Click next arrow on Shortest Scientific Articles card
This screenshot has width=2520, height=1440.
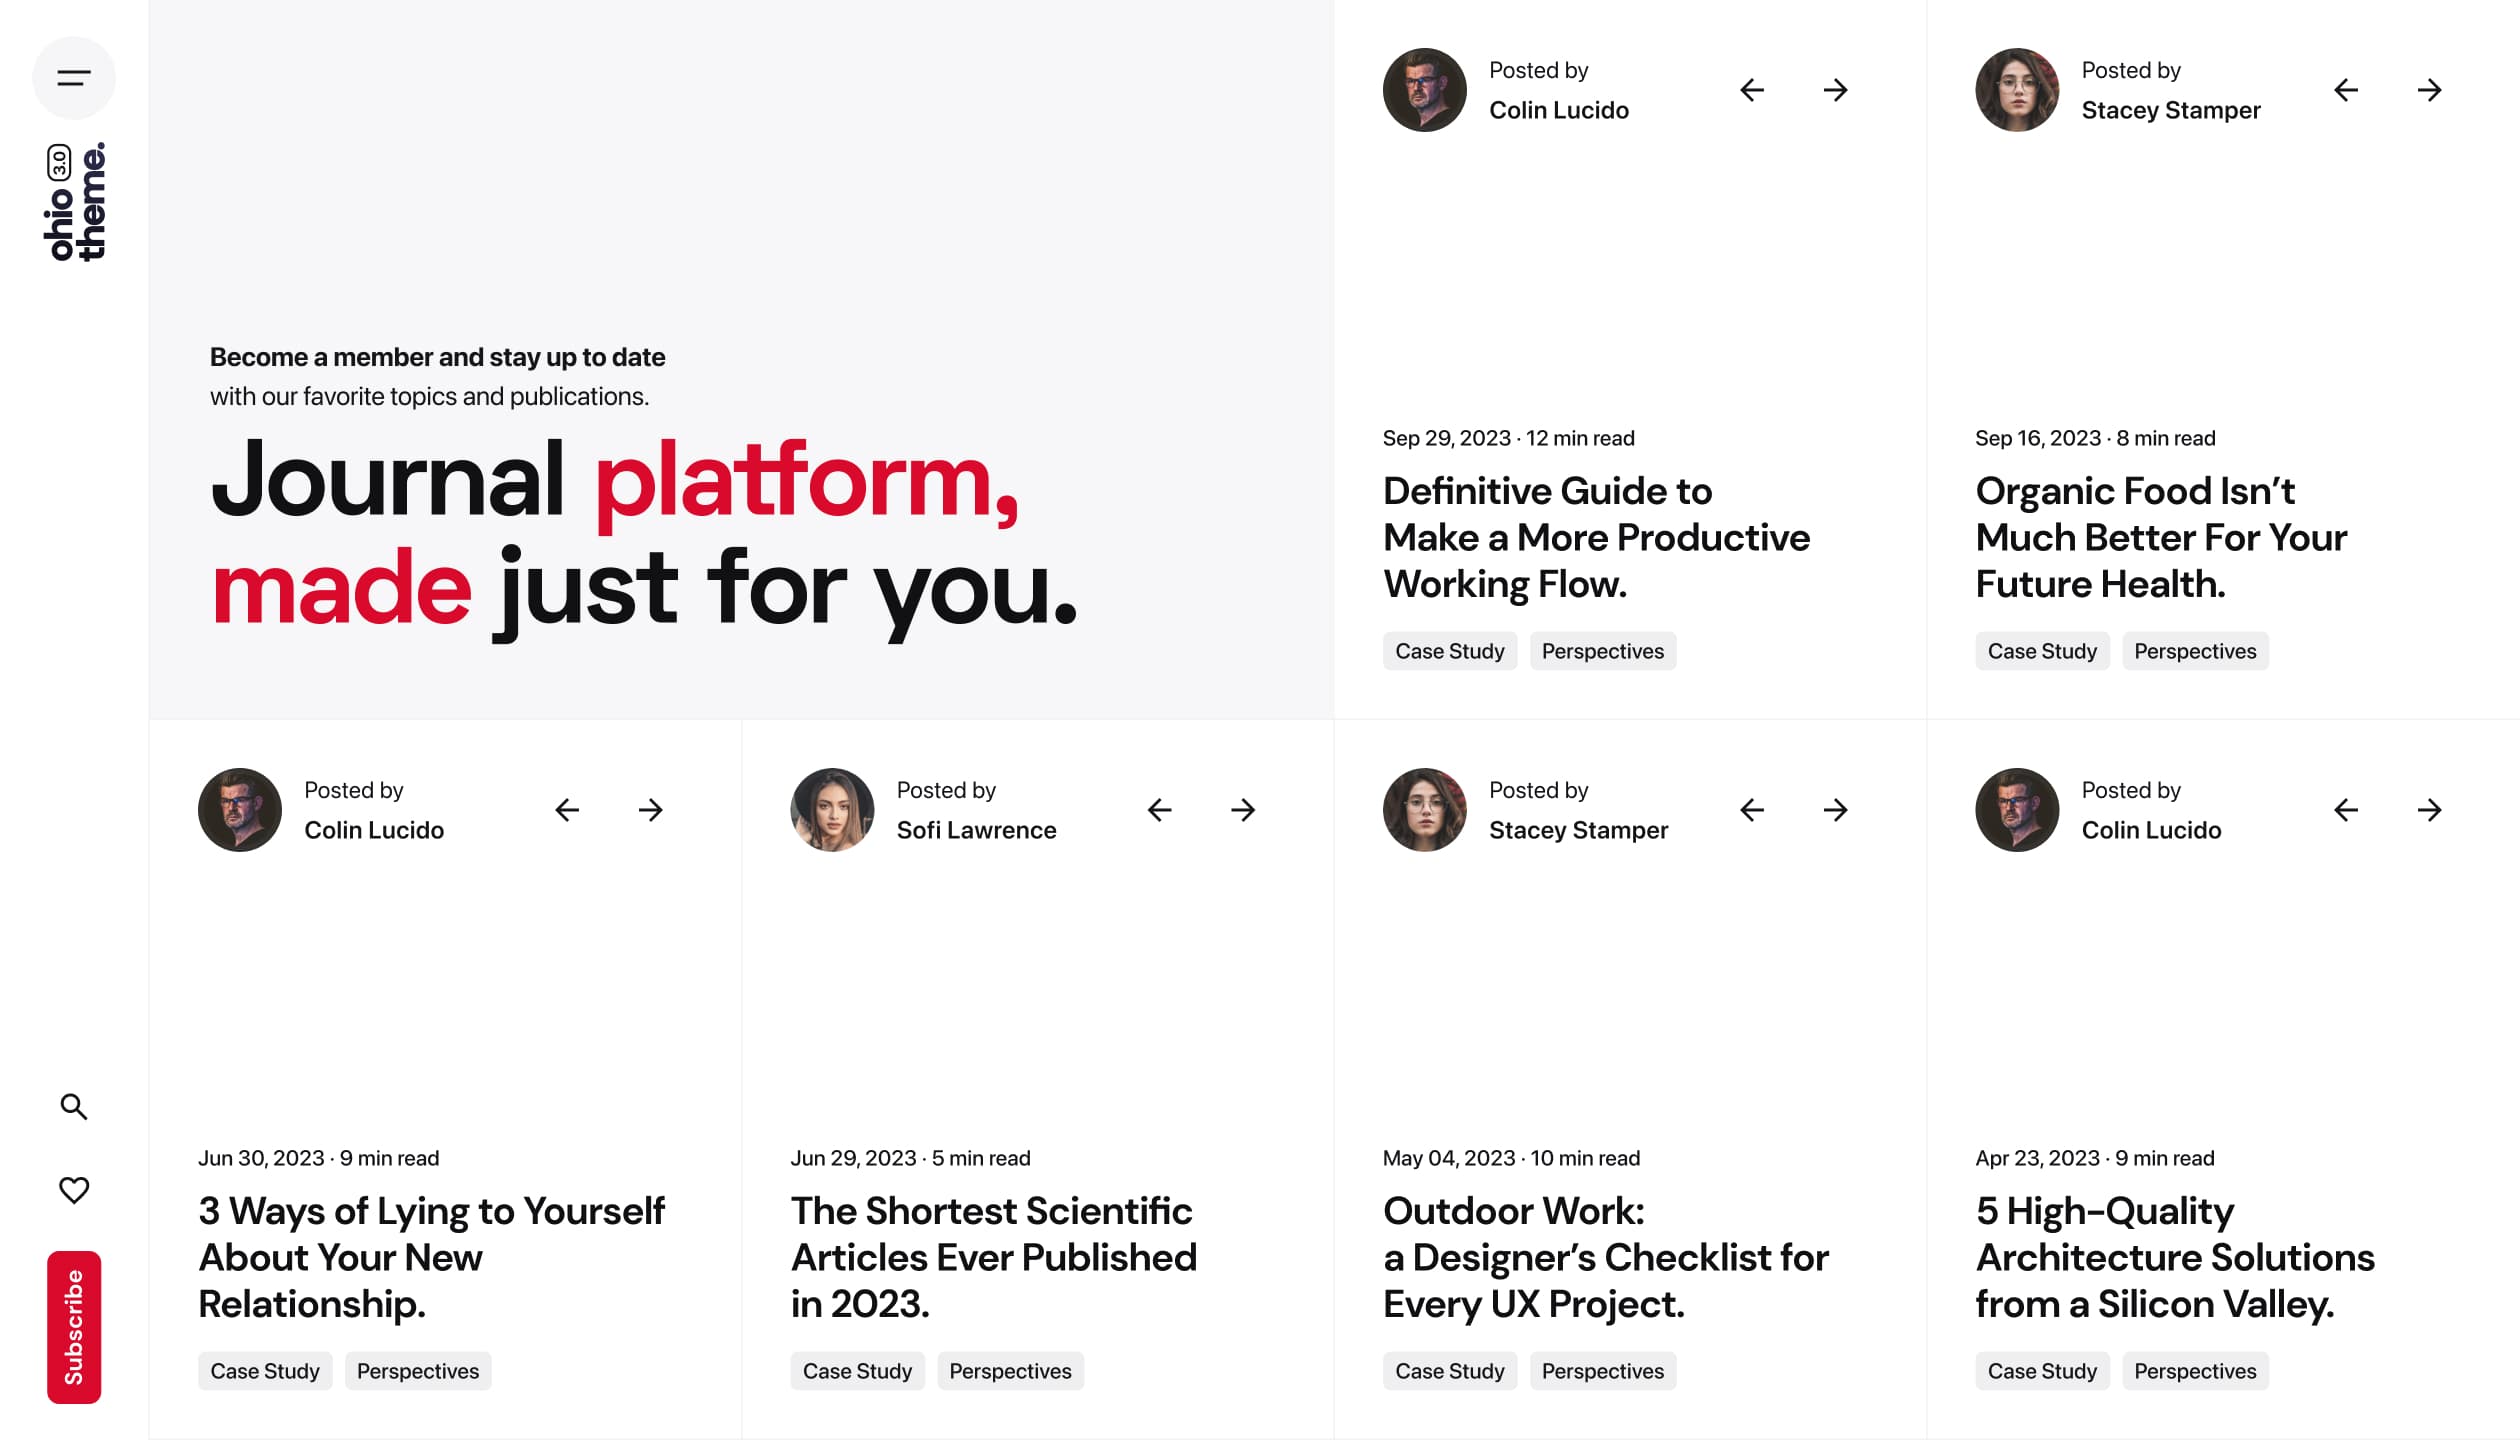[x=1243, y=810]
